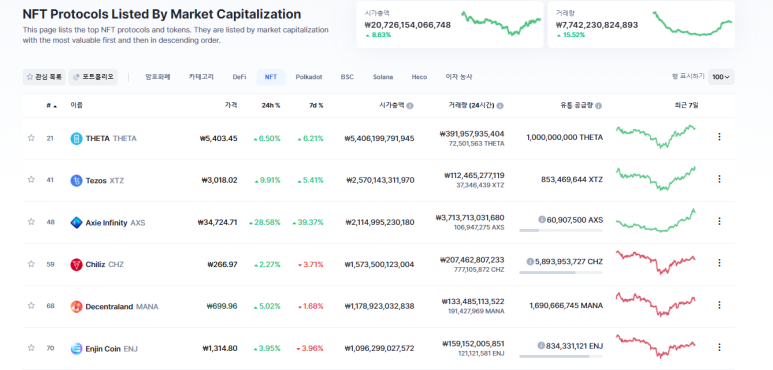
Task: Star Decentraland to add to watchlist
Action: 31,306
